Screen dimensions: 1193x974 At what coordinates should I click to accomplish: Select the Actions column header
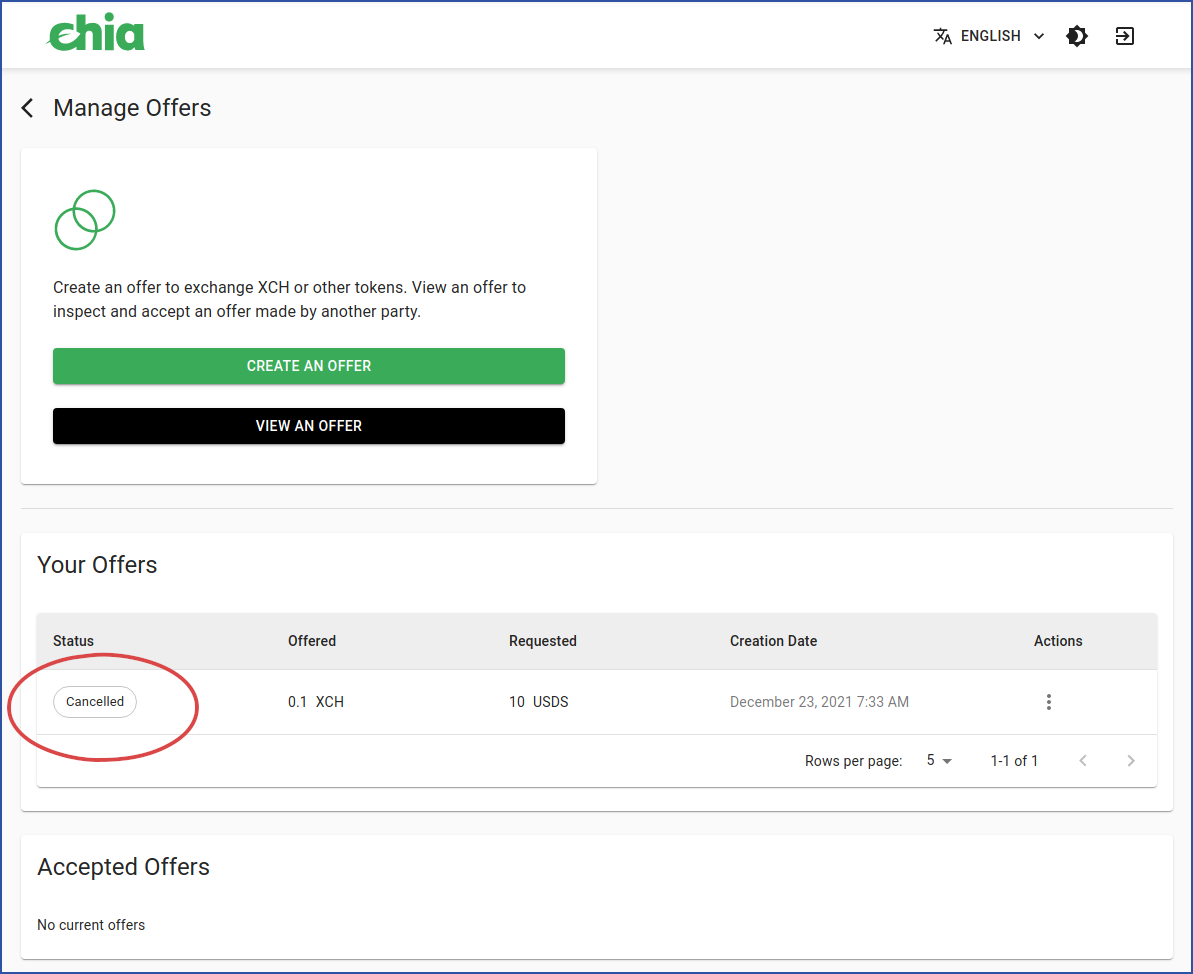(1058, 641)
